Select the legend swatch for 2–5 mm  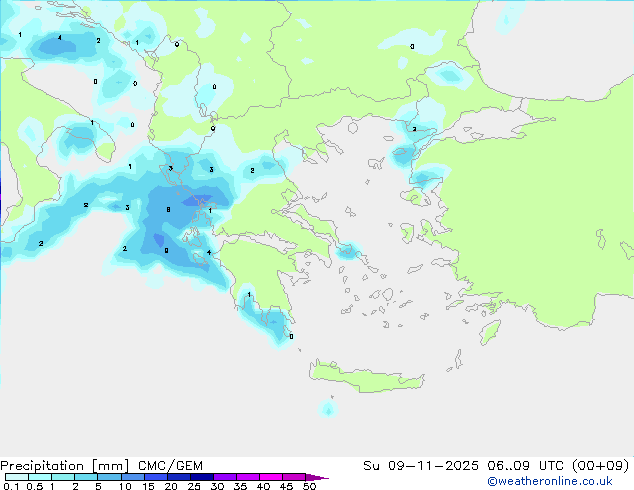[x=86, y=477]
